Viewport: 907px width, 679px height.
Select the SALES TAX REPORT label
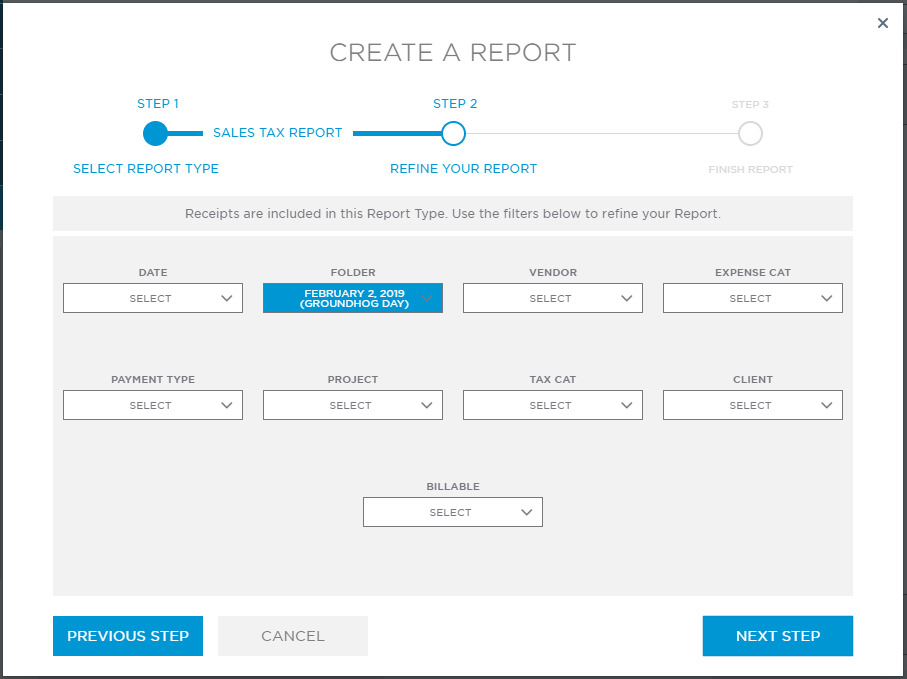point(278,132)
